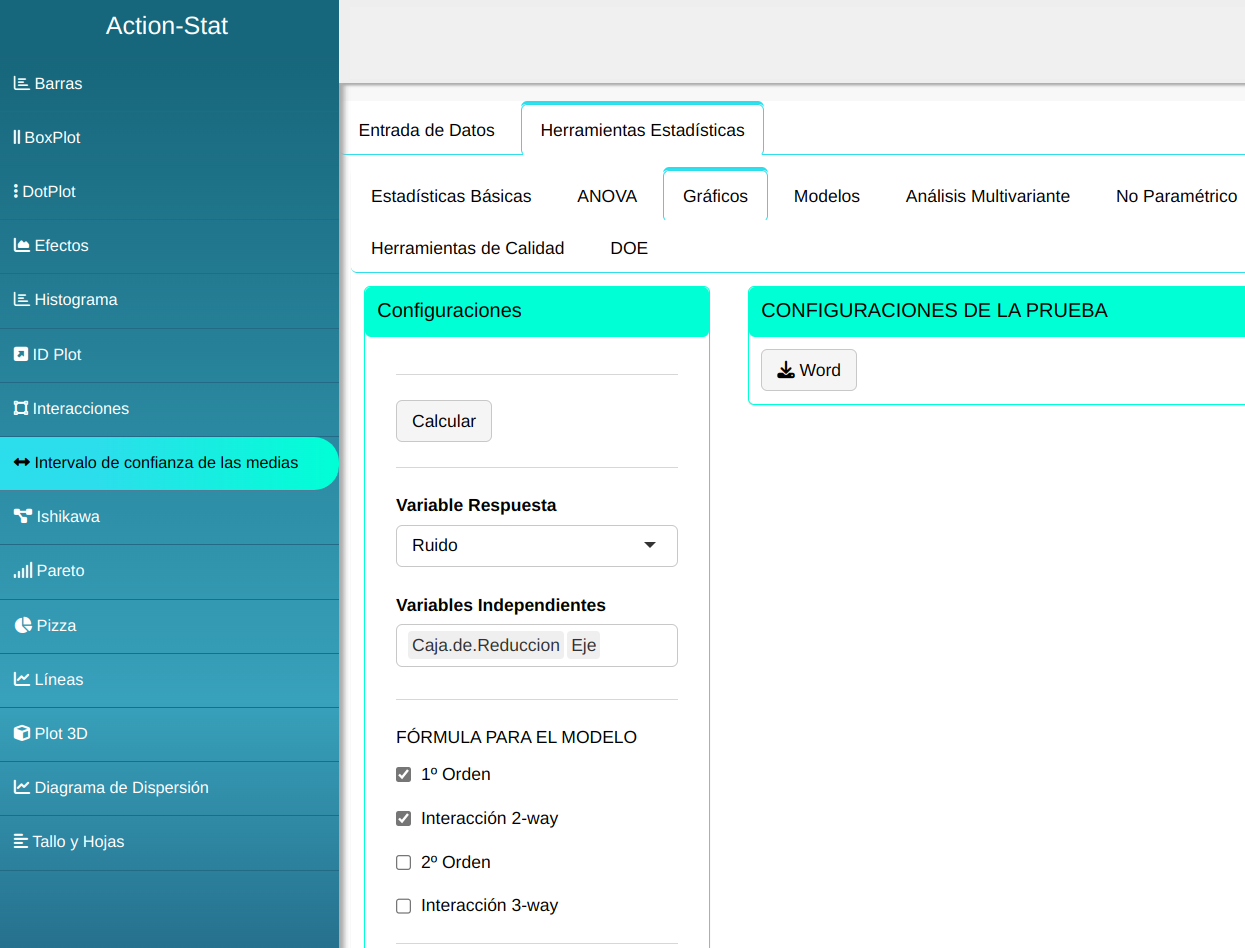The height and width of the screenshot is (948, 1245).
Task: Open the Barras chart icon in sidebar
Action: pos(21,84)
